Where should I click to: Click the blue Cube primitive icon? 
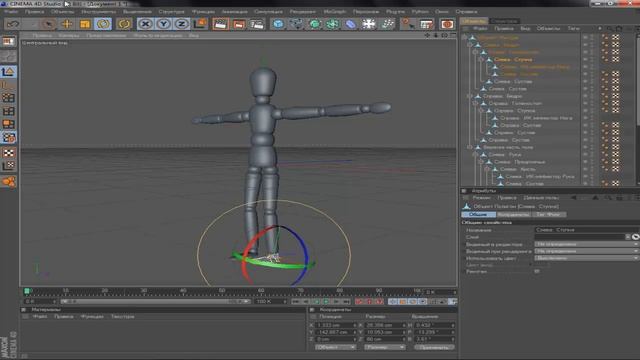click(278, 24)
